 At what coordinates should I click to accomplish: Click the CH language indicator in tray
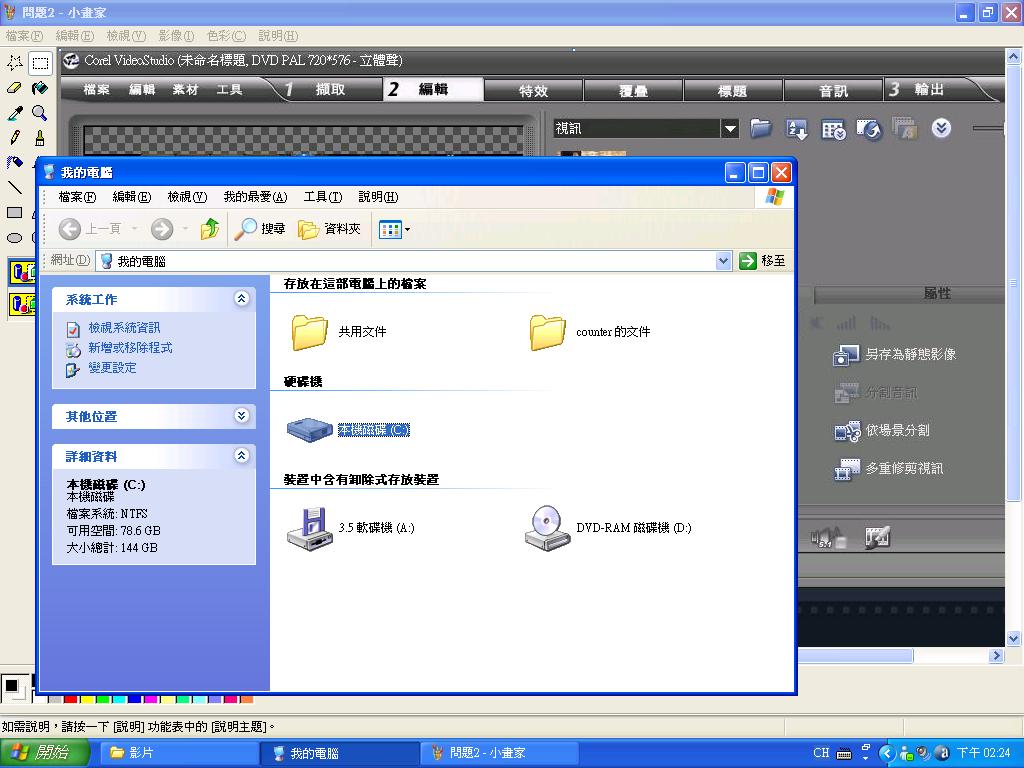click(821, 753)
